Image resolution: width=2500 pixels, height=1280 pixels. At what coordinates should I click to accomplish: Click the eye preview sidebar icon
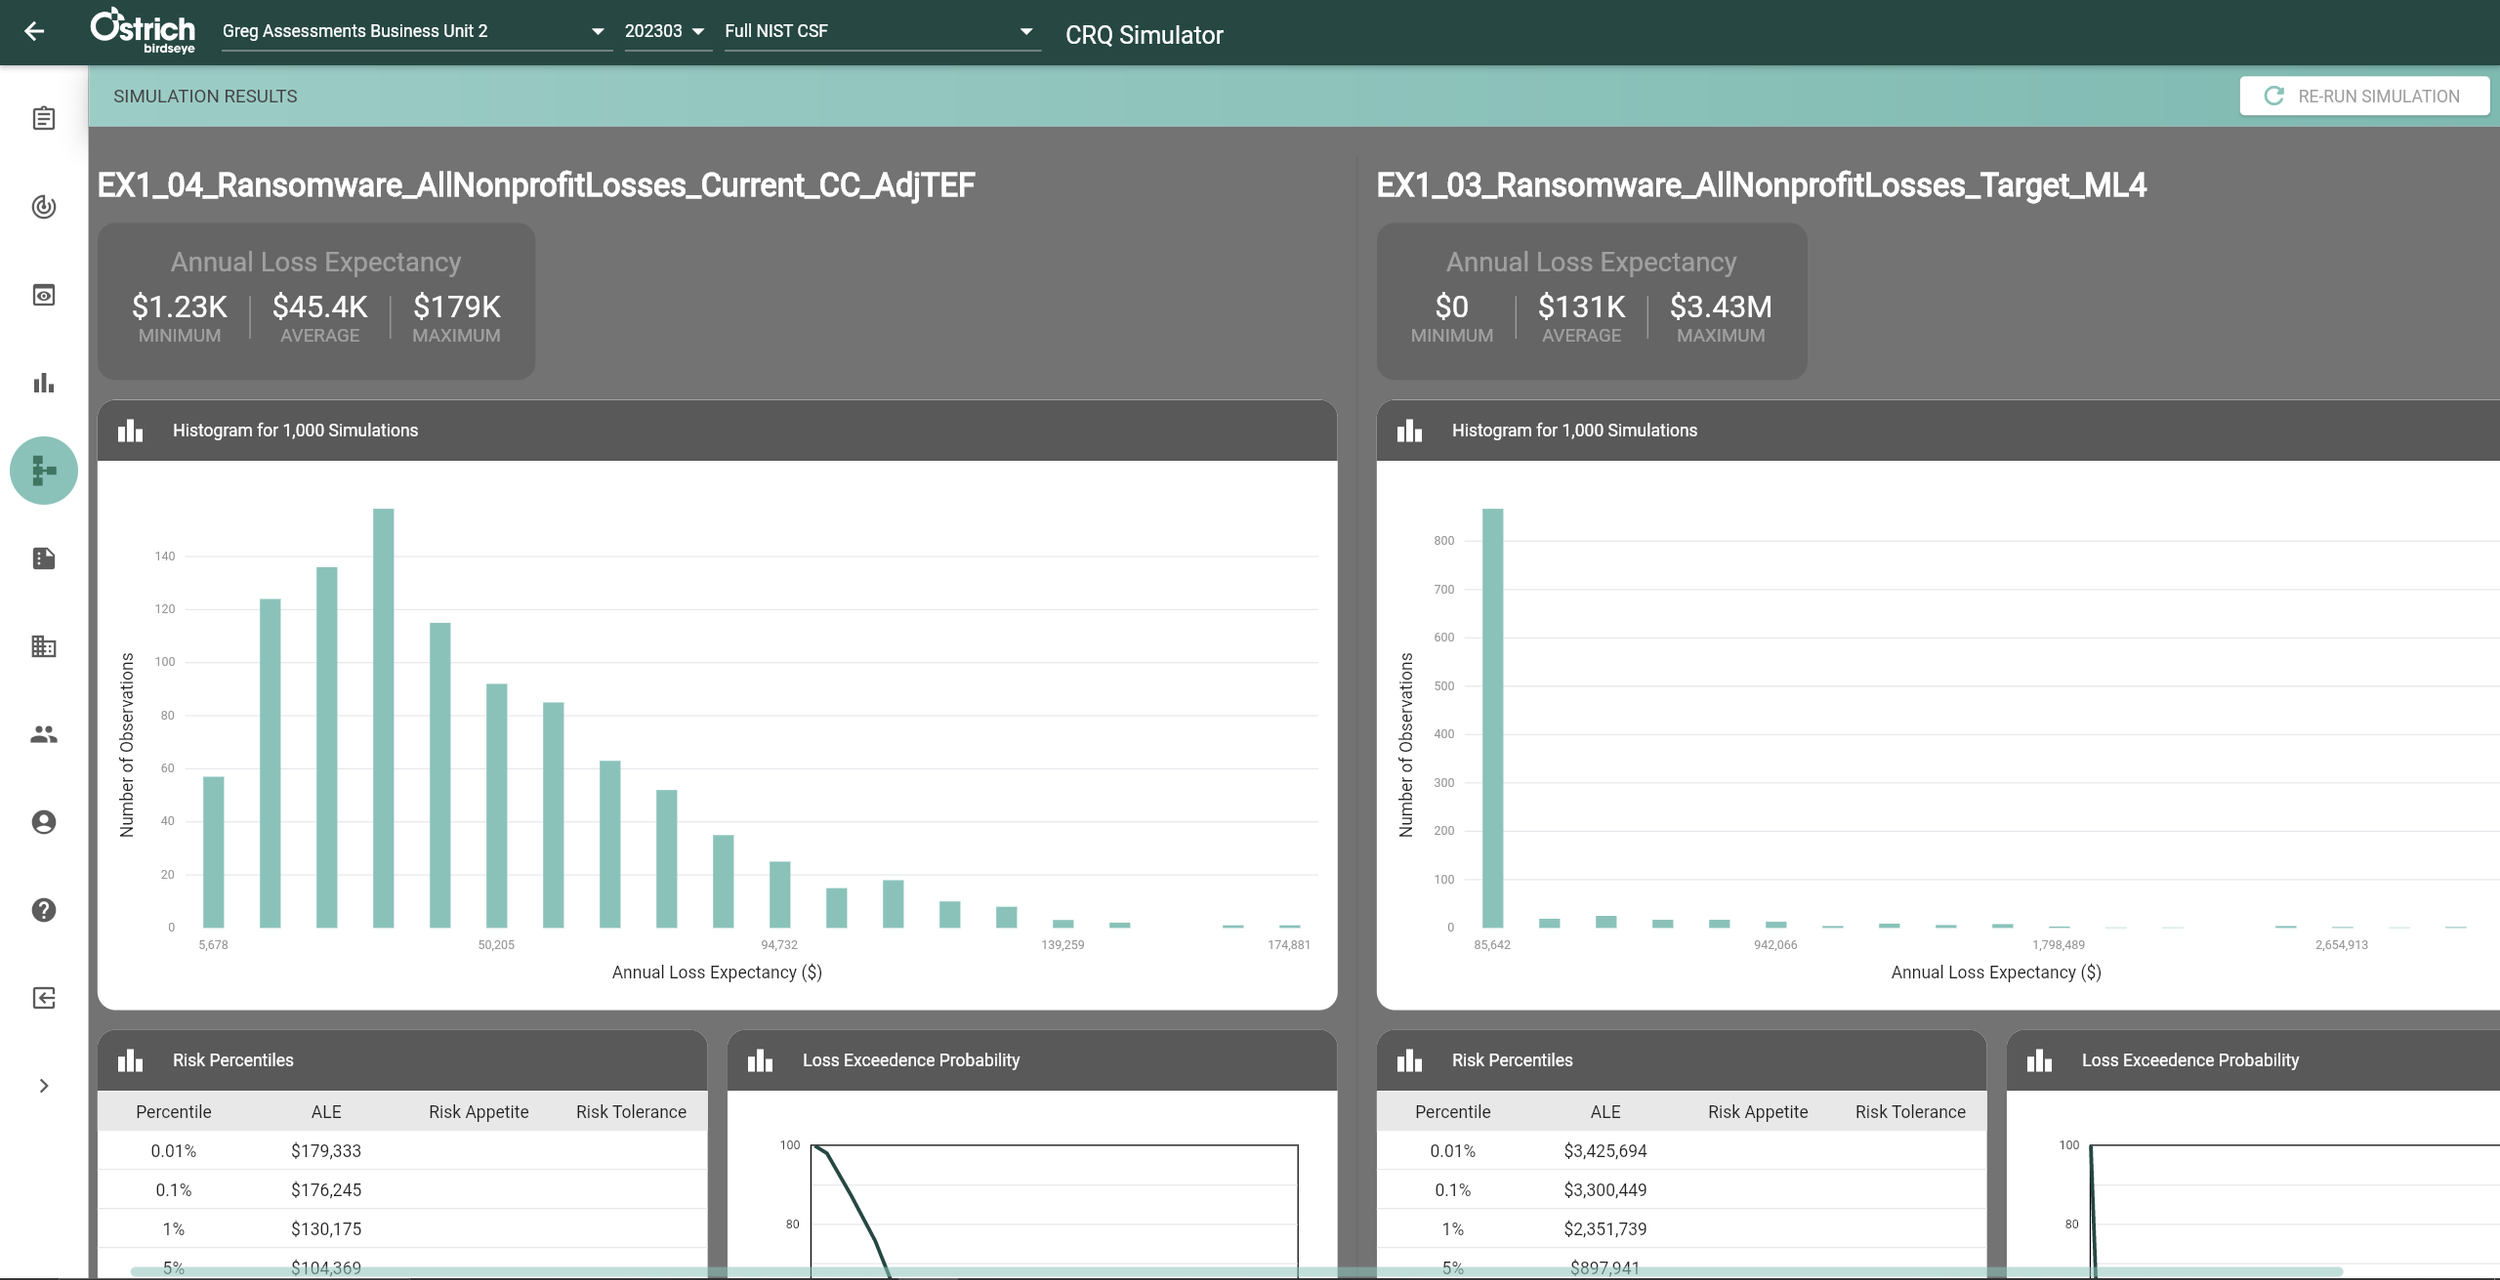pos(44,295)
